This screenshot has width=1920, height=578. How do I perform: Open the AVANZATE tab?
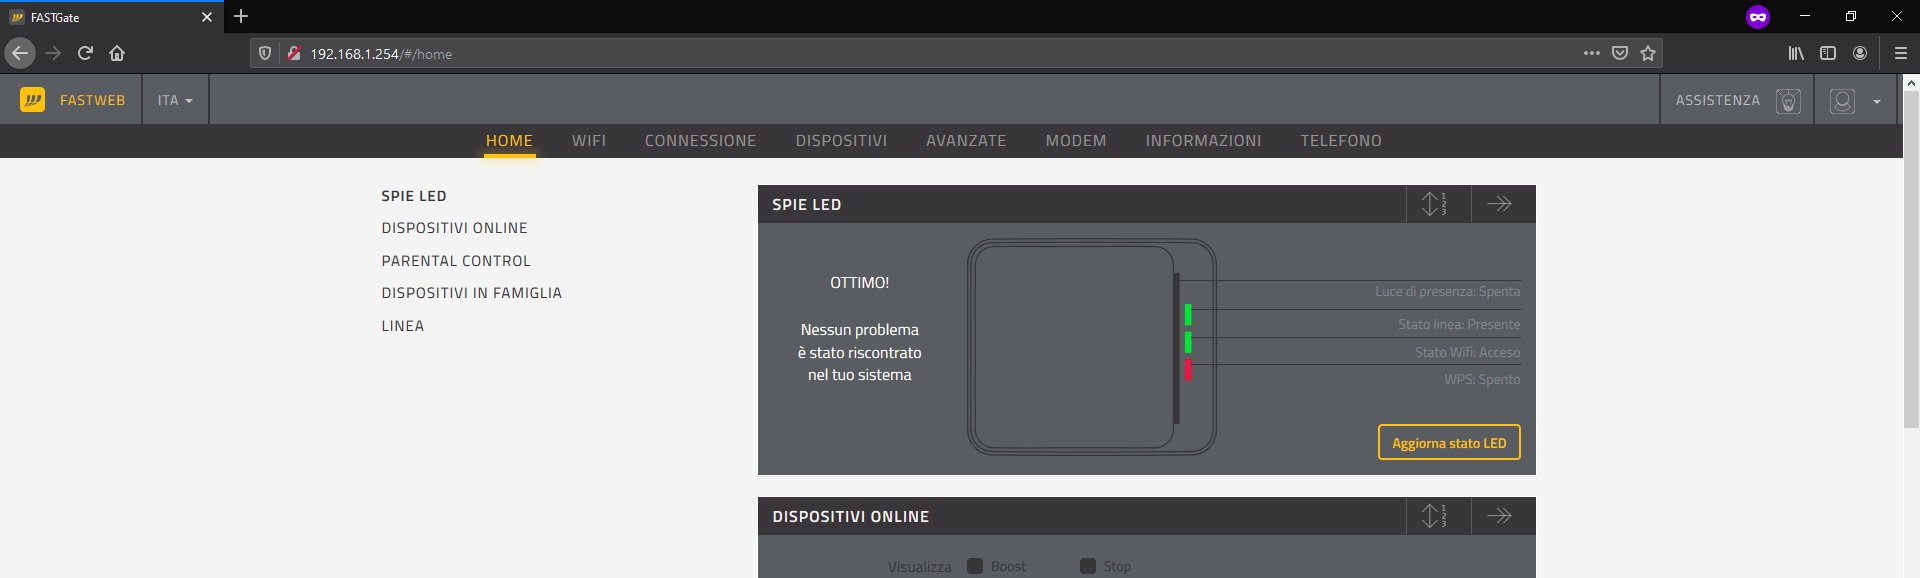(966, 141)
